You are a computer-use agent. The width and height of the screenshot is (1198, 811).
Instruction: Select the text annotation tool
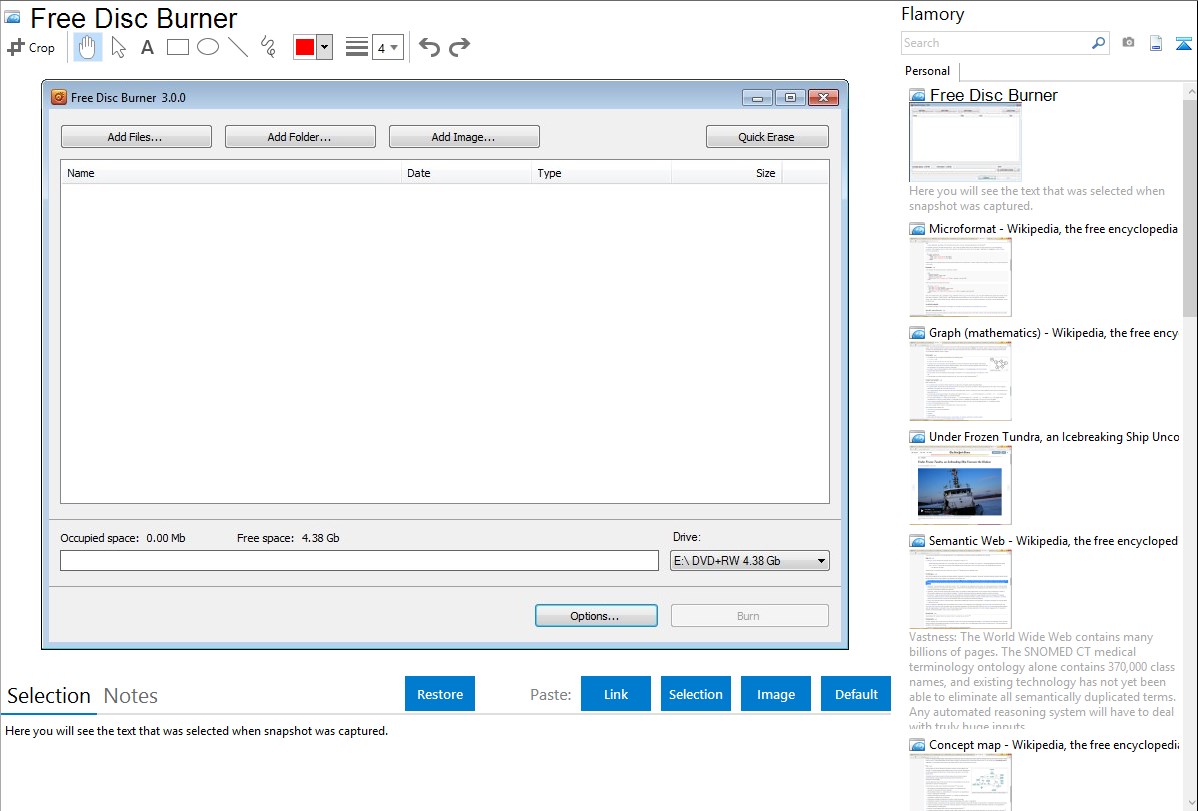pyautogui.click(x=147, y=47)
